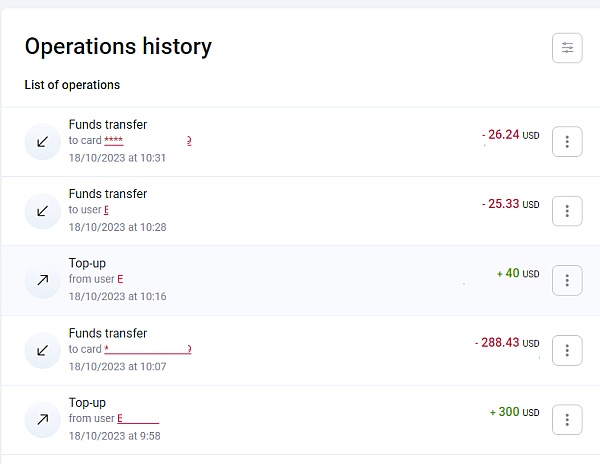Screen dimensions: 600x464
Task: Open options menu for the -26.24 USD transfer
Action: (x=567, y=142)
